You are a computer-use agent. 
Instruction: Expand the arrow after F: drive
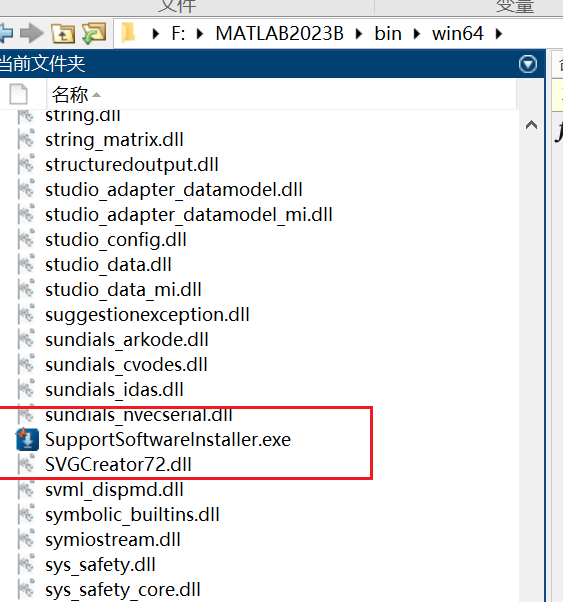click(x=199, y=34)
